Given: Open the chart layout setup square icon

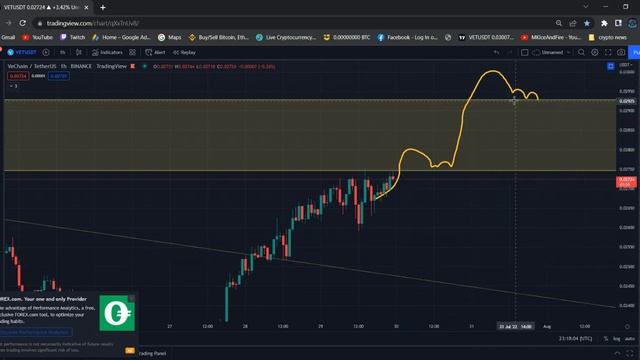Looking at the screenshot, I should (524, 52).
